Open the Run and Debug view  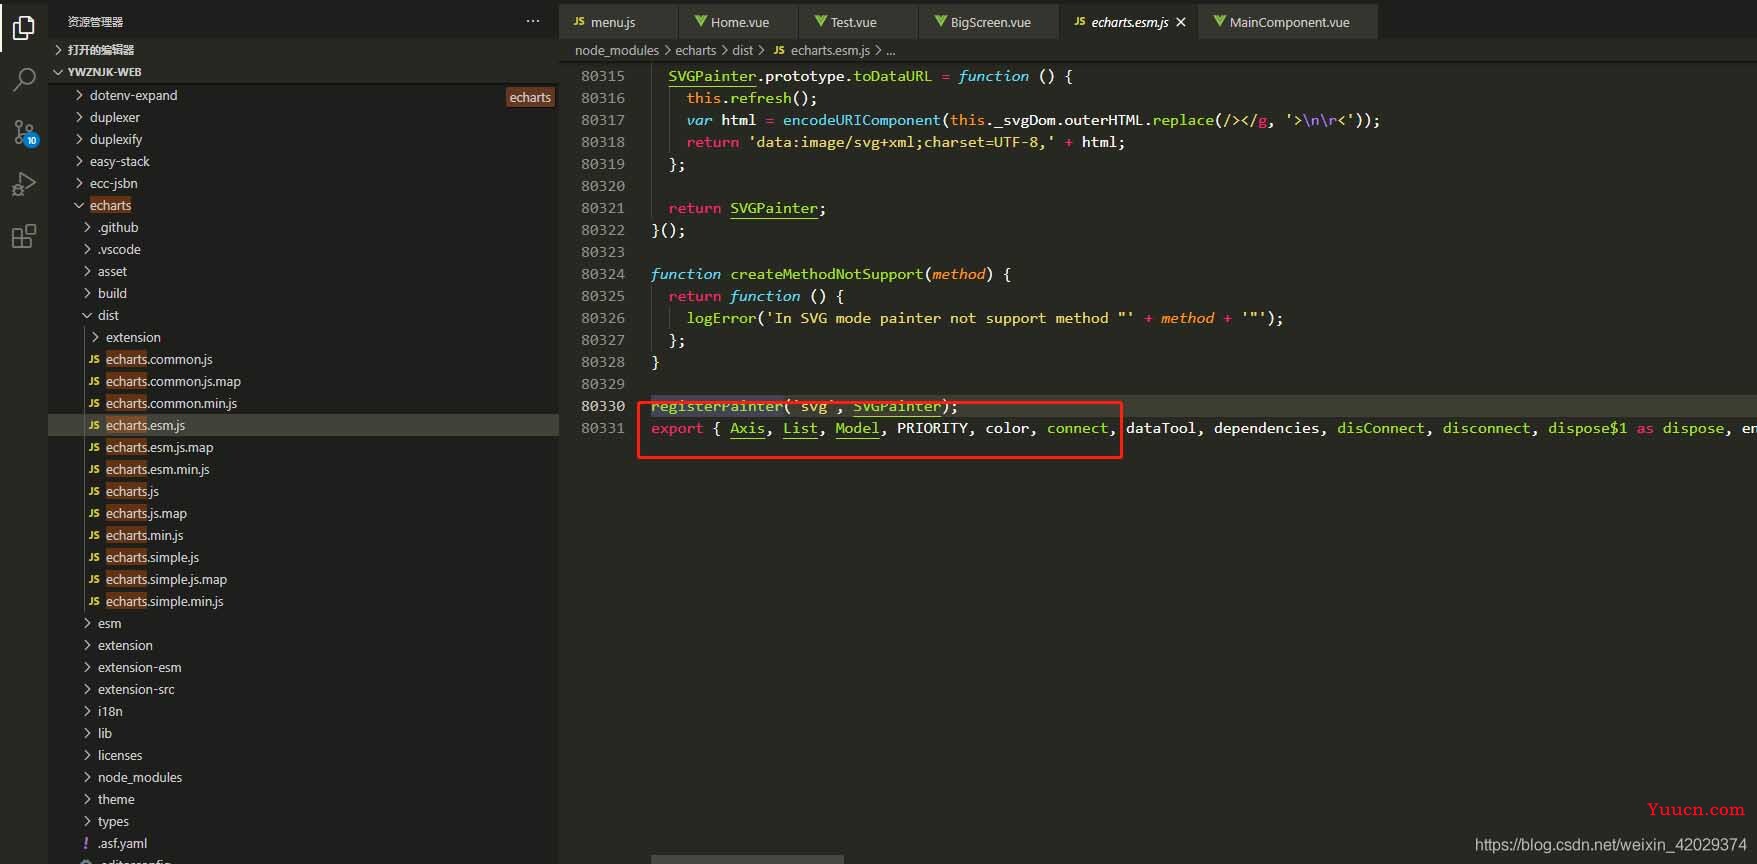[24, 184]
